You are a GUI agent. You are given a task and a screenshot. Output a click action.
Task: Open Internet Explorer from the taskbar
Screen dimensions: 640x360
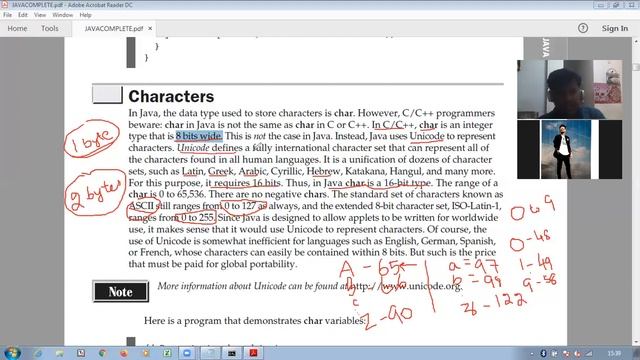38,353
